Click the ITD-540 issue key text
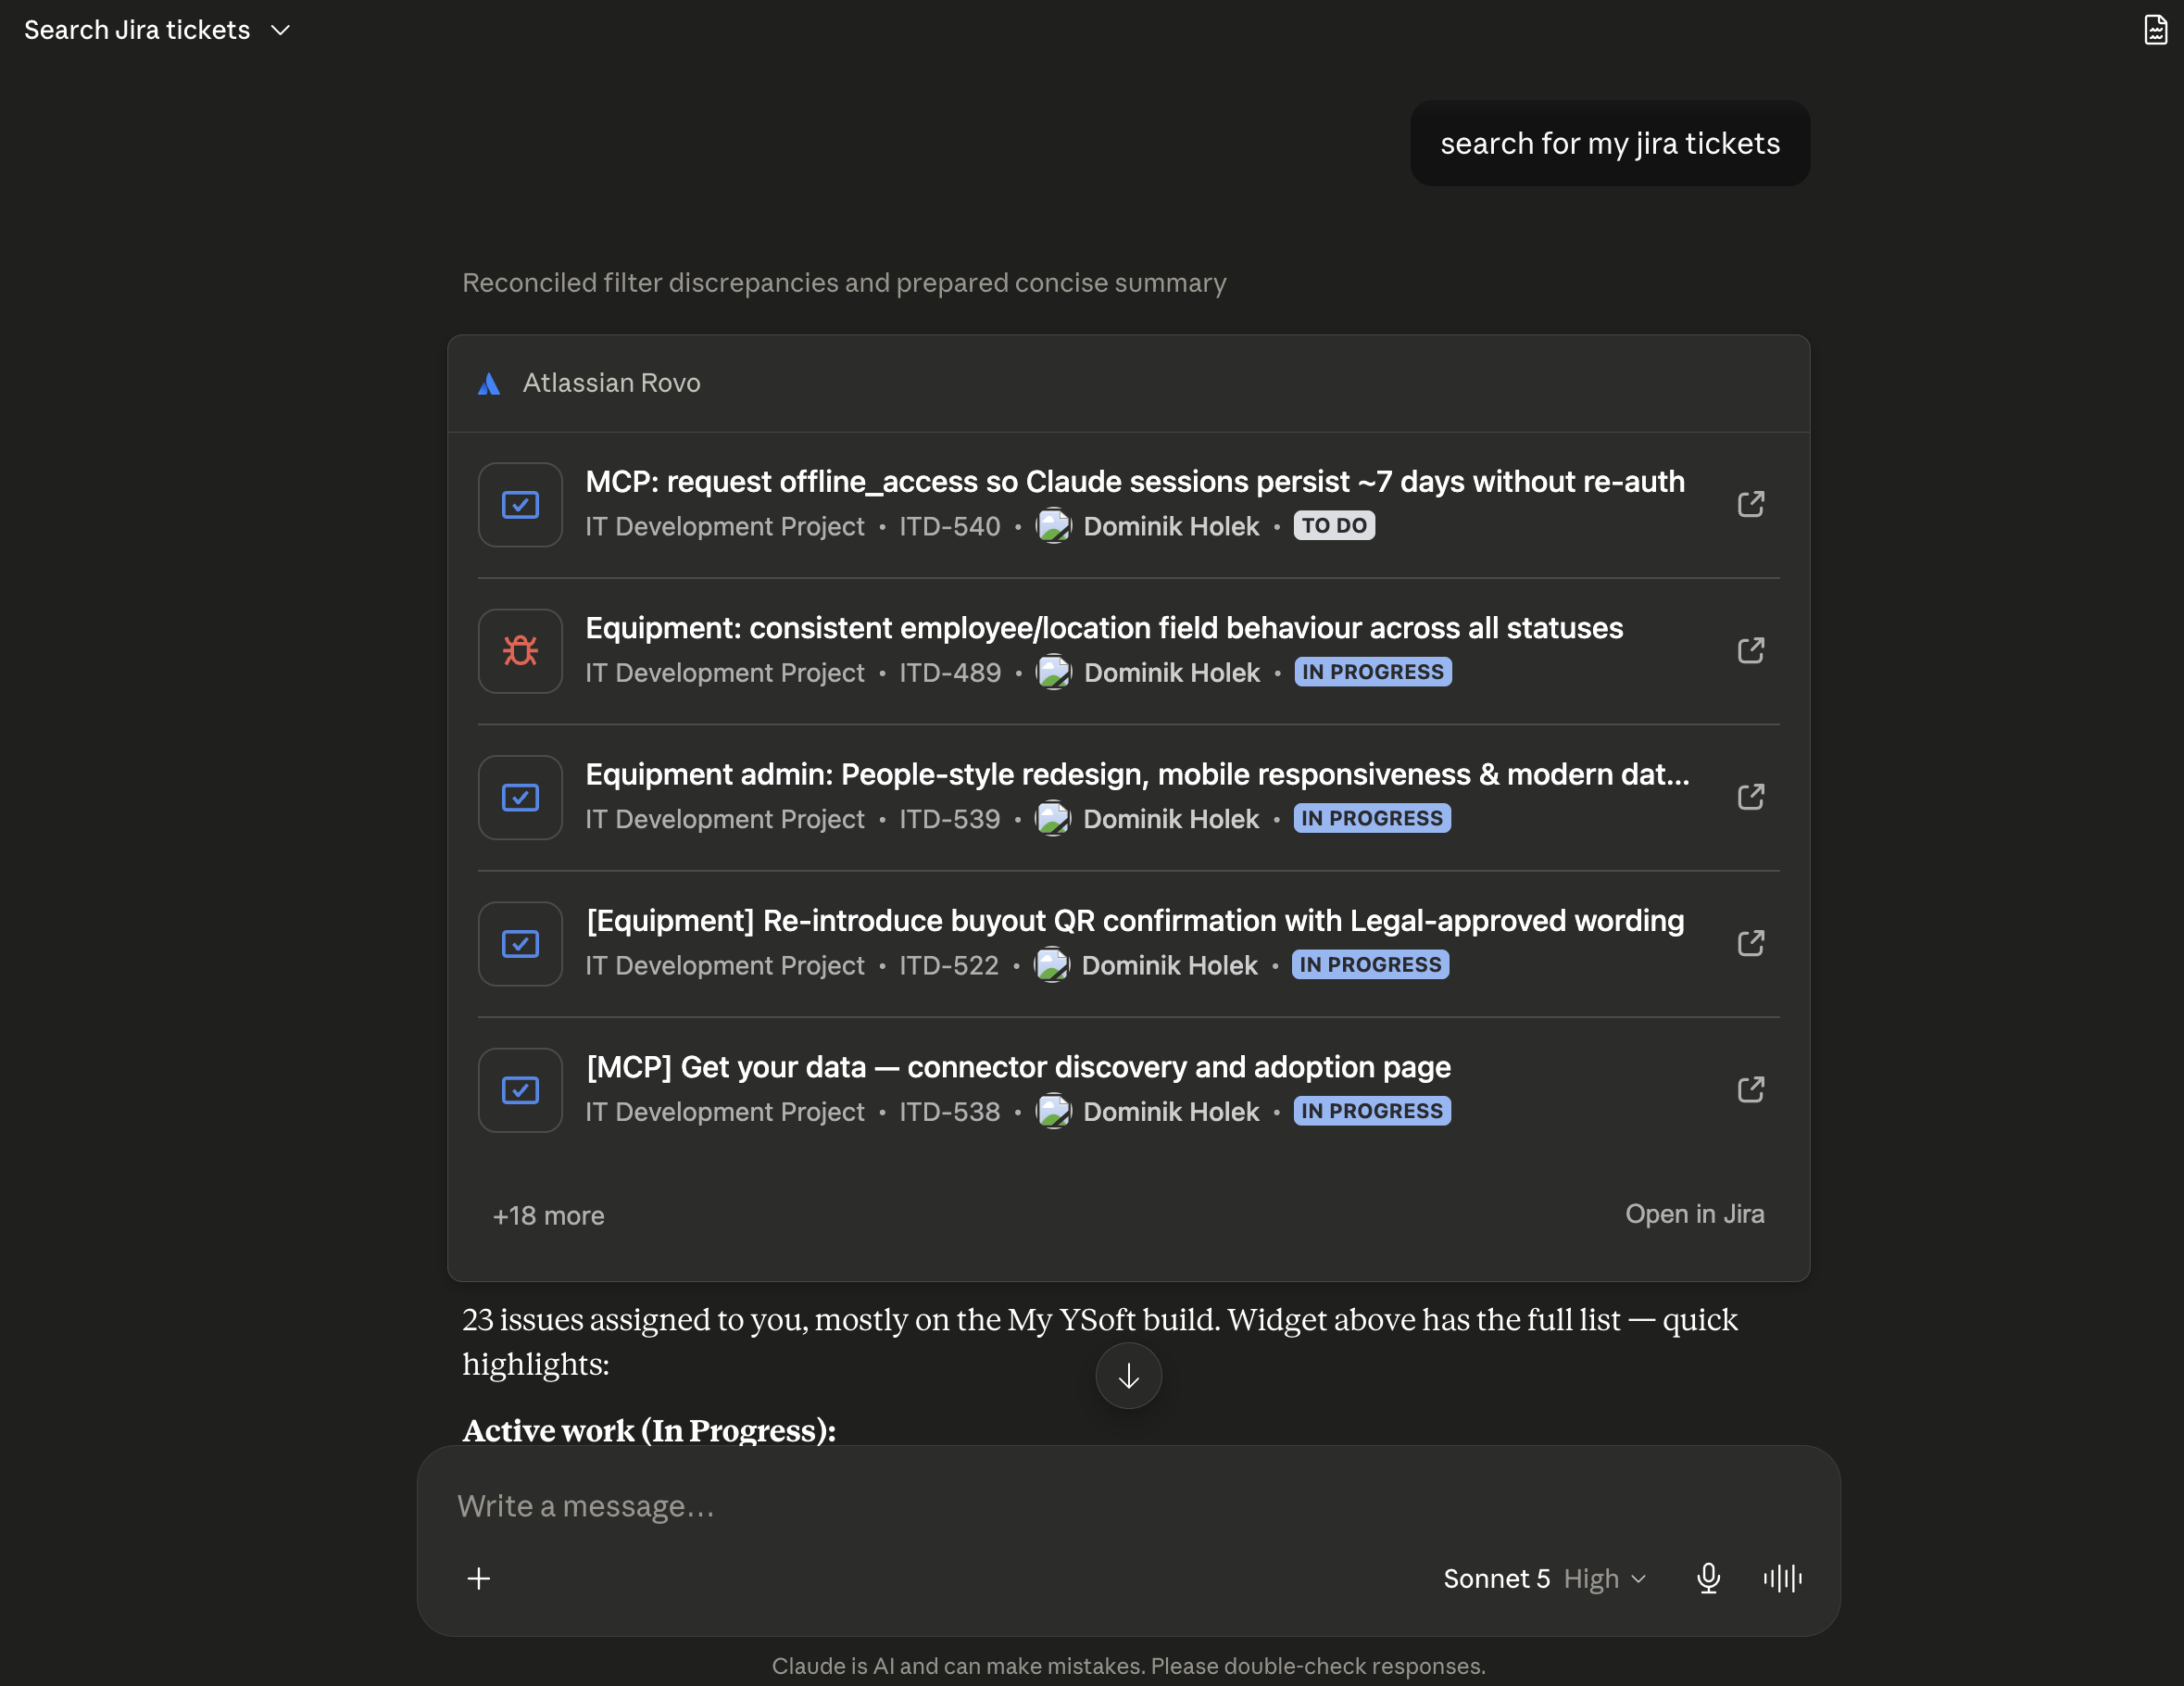 tap(949, 526)
